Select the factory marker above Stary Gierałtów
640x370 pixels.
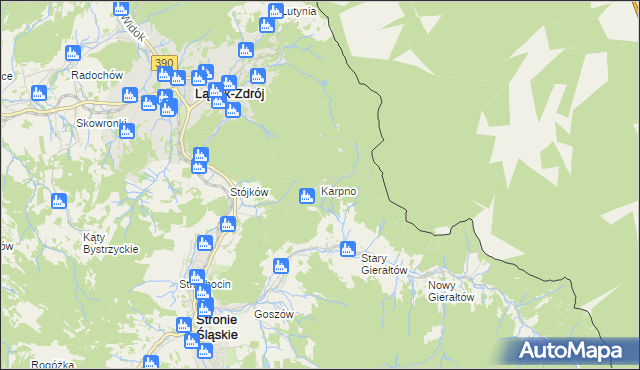348,249
